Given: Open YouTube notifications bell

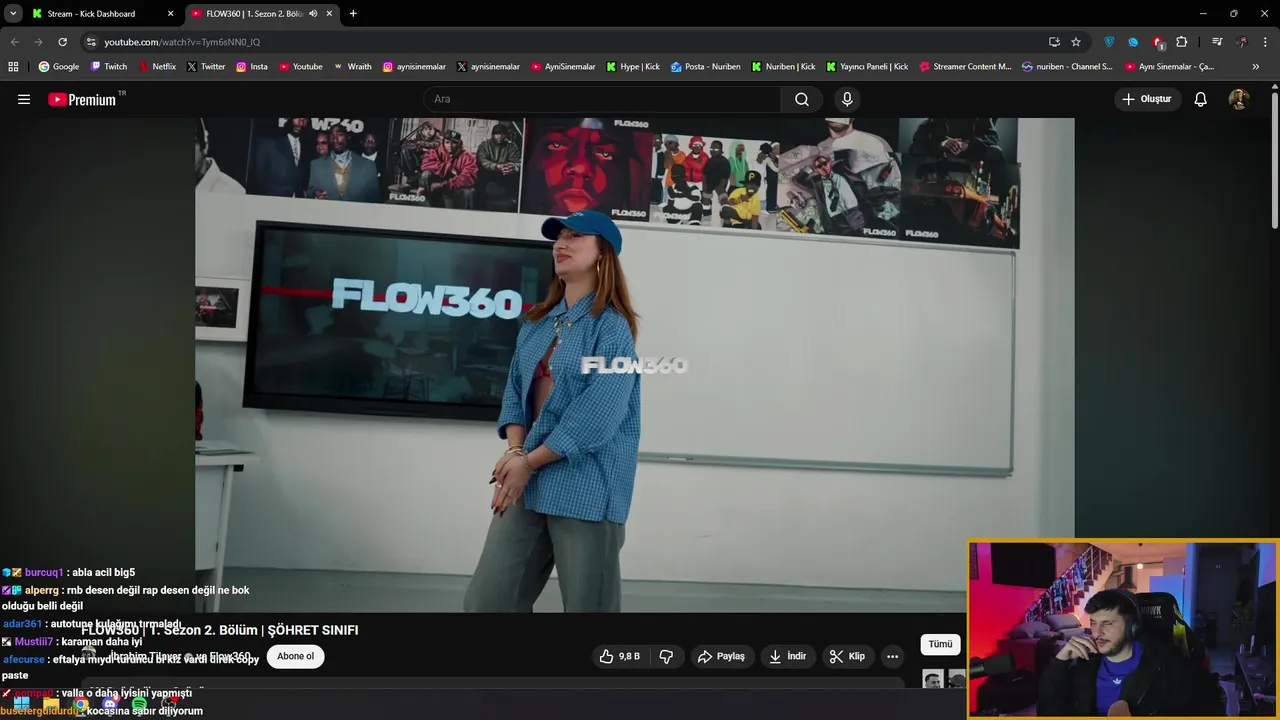Looking at the screenshot, I should click(x=1201, y=99).
